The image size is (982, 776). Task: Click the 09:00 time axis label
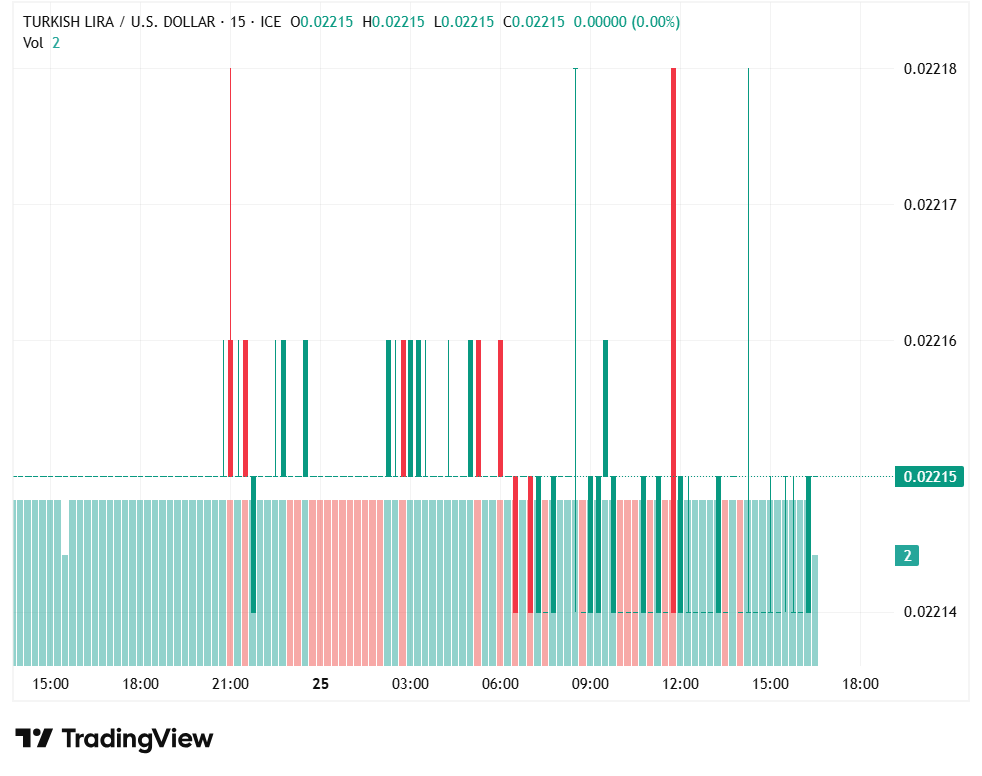click(591, 684)
